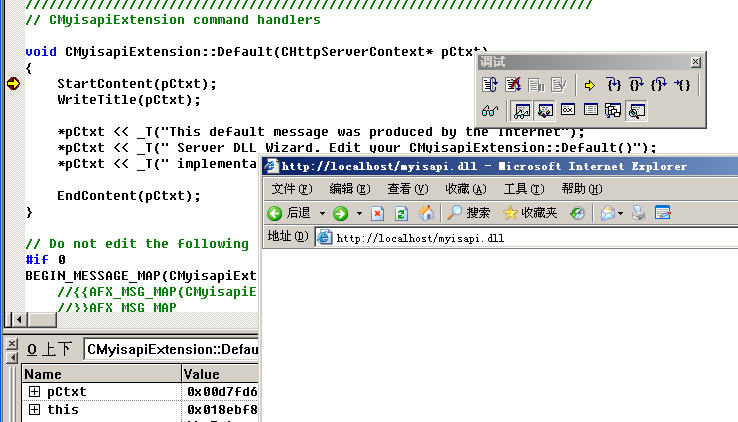Click the Mail envelope icon

[608, 214]
